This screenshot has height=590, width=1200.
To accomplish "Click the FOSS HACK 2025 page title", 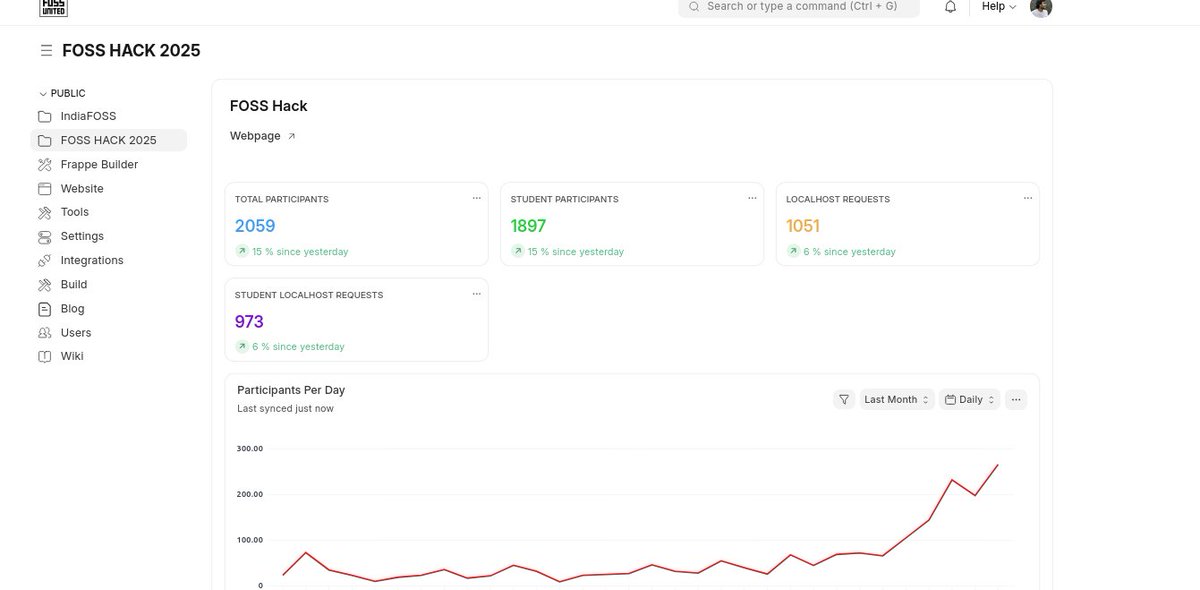I will pos(131,50).
